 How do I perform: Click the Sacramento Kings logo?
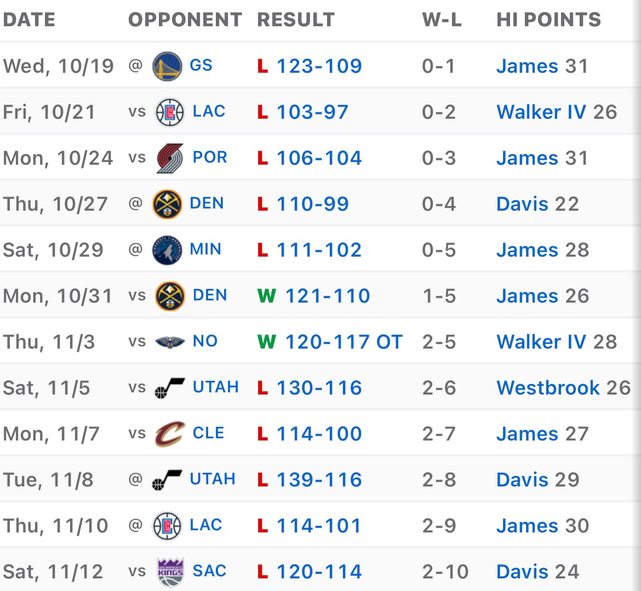point(170,572)
